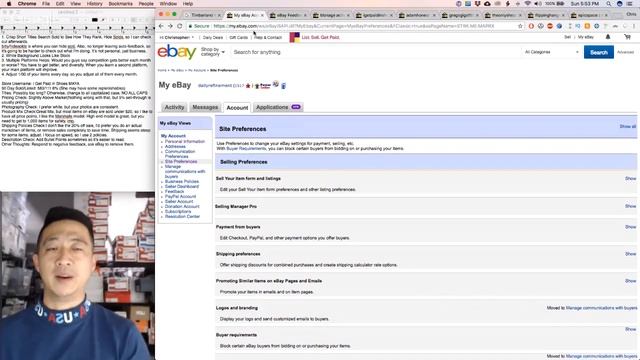
Task: Click the Advanced search link
Action: point(625,52)
